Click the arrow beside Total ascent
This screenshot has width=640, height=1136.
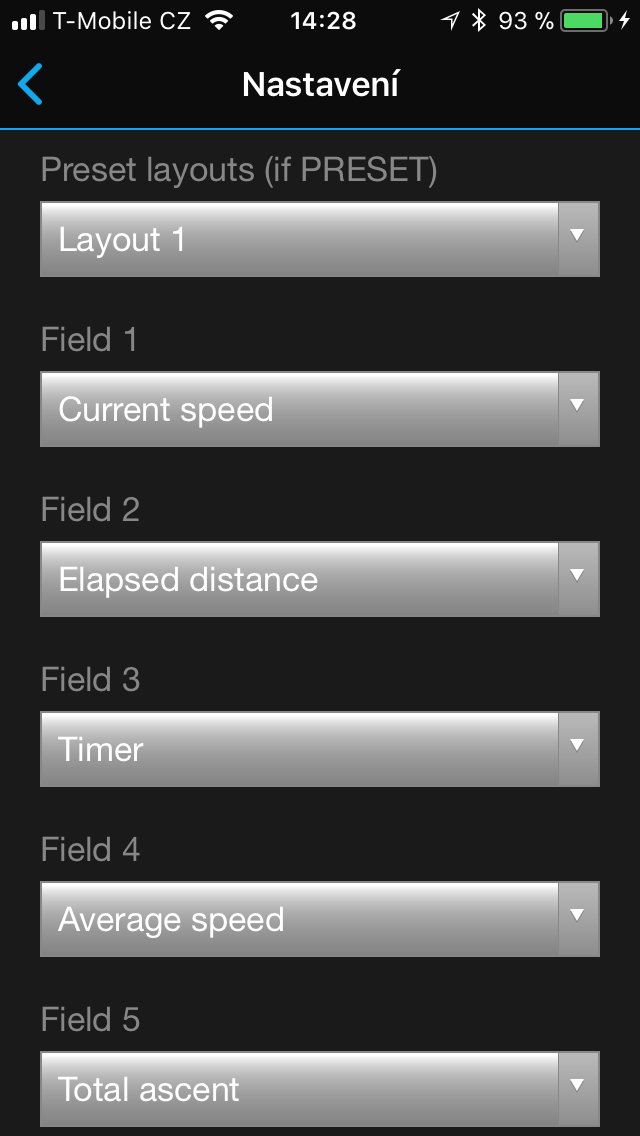577,1086
